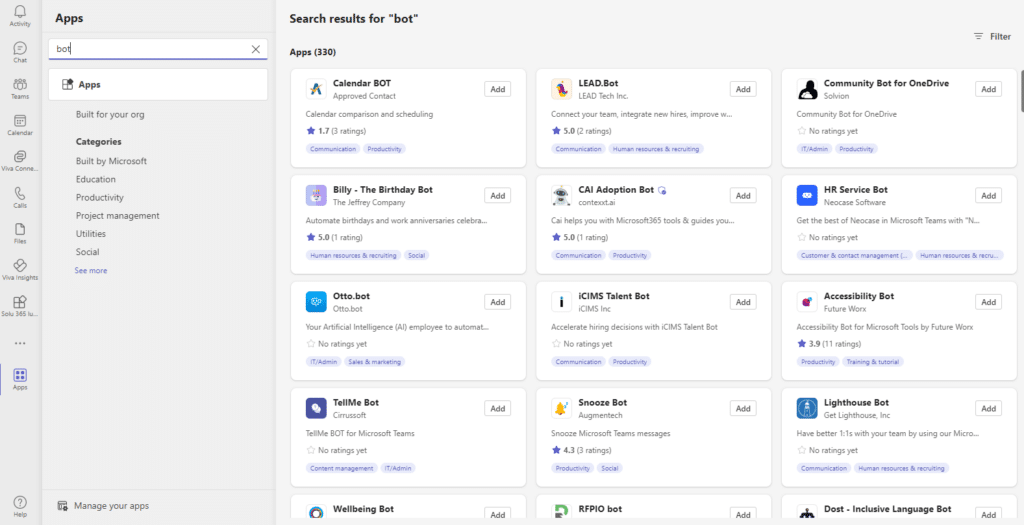Select Built by Microsoft category
1024x525 pixels.
(x=111, y=161)
